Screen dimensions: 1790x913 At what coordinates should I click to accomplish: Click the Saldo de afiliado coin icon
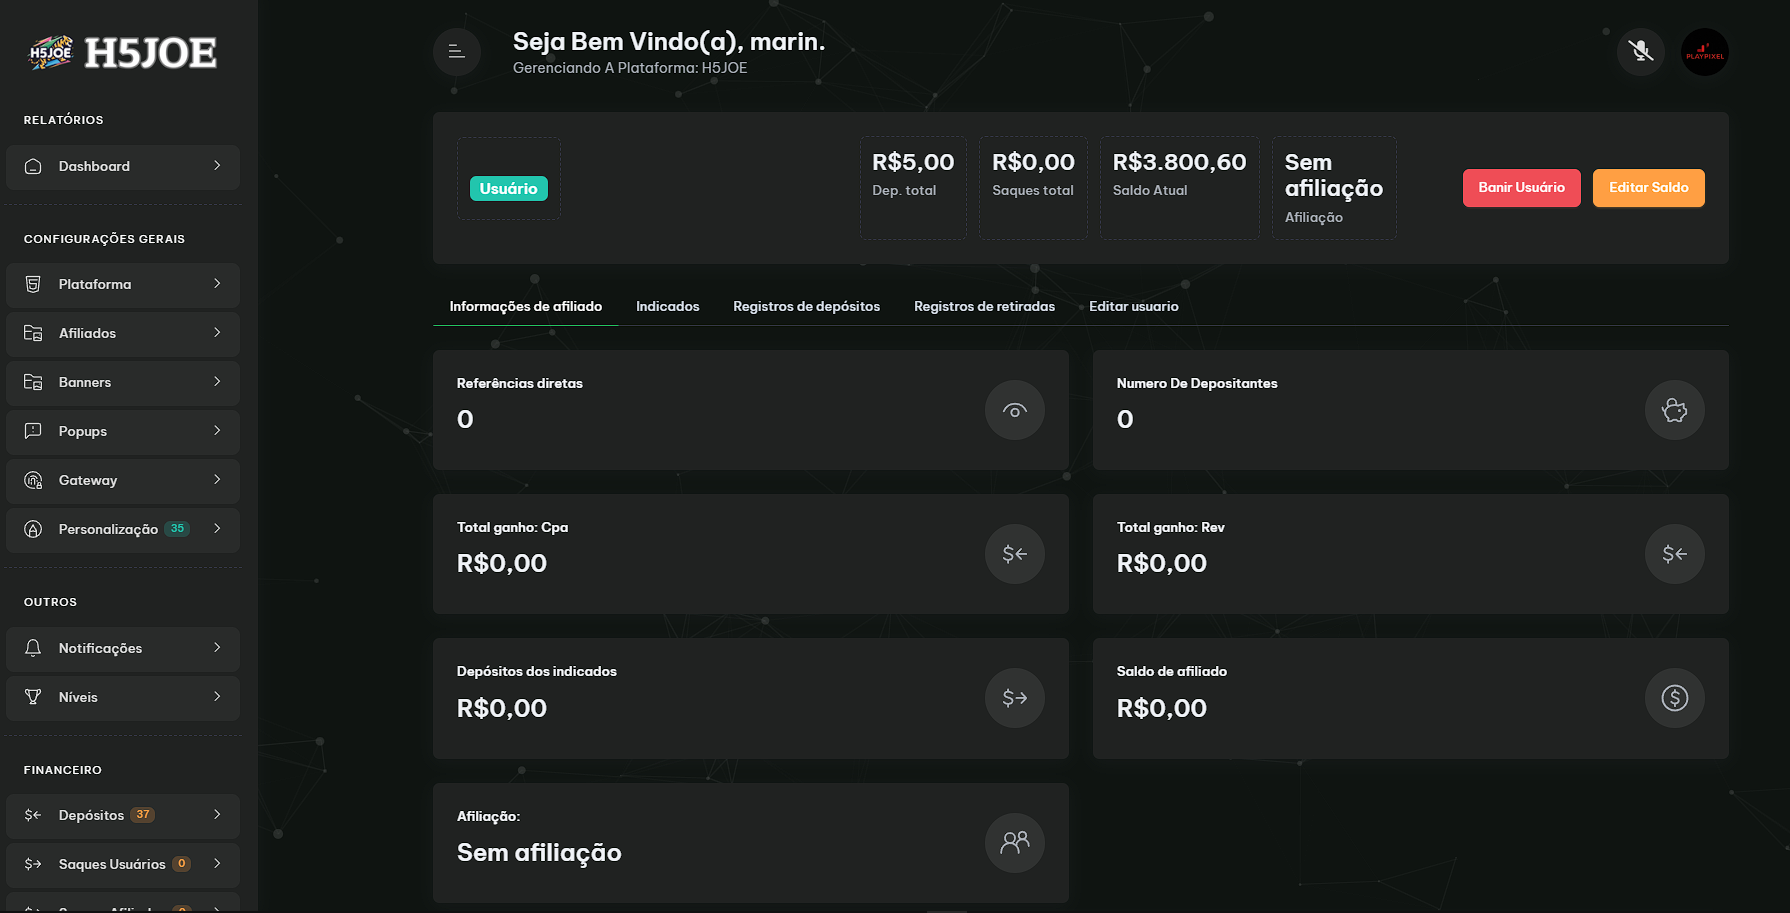1675,698
